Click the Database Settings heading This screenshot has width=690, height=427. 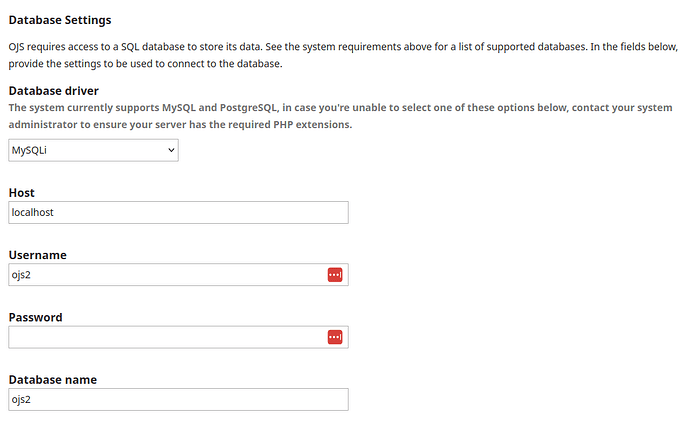[60, 20]
